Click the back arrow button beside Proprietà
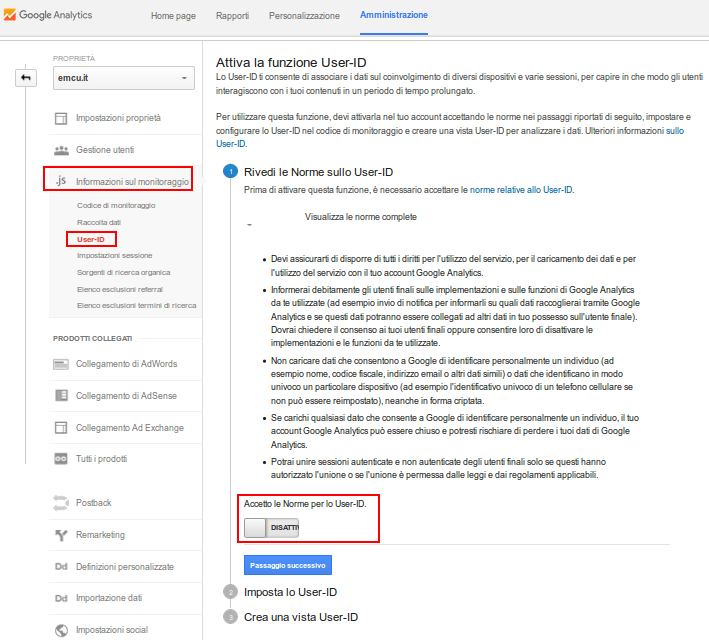 [x=26, y=78]
